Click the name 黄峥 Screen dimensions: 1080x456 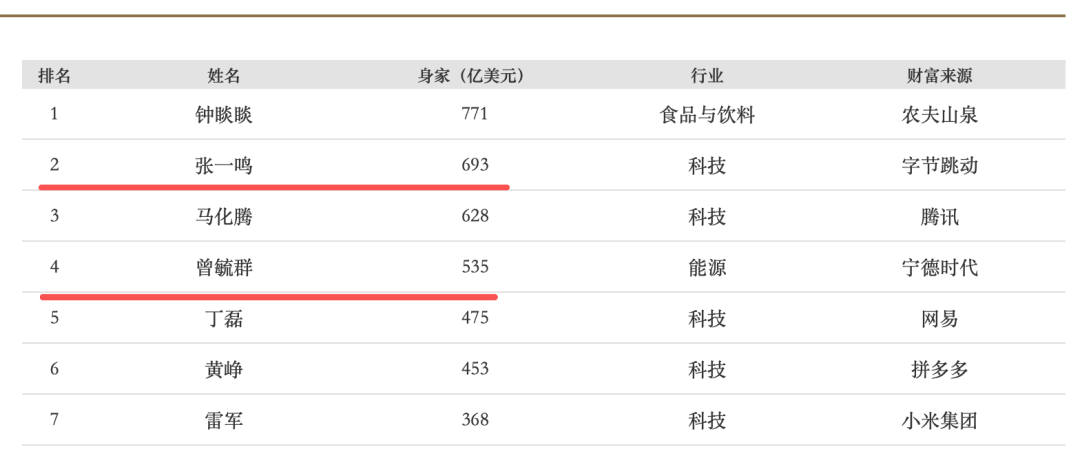[x=224, y=370]
